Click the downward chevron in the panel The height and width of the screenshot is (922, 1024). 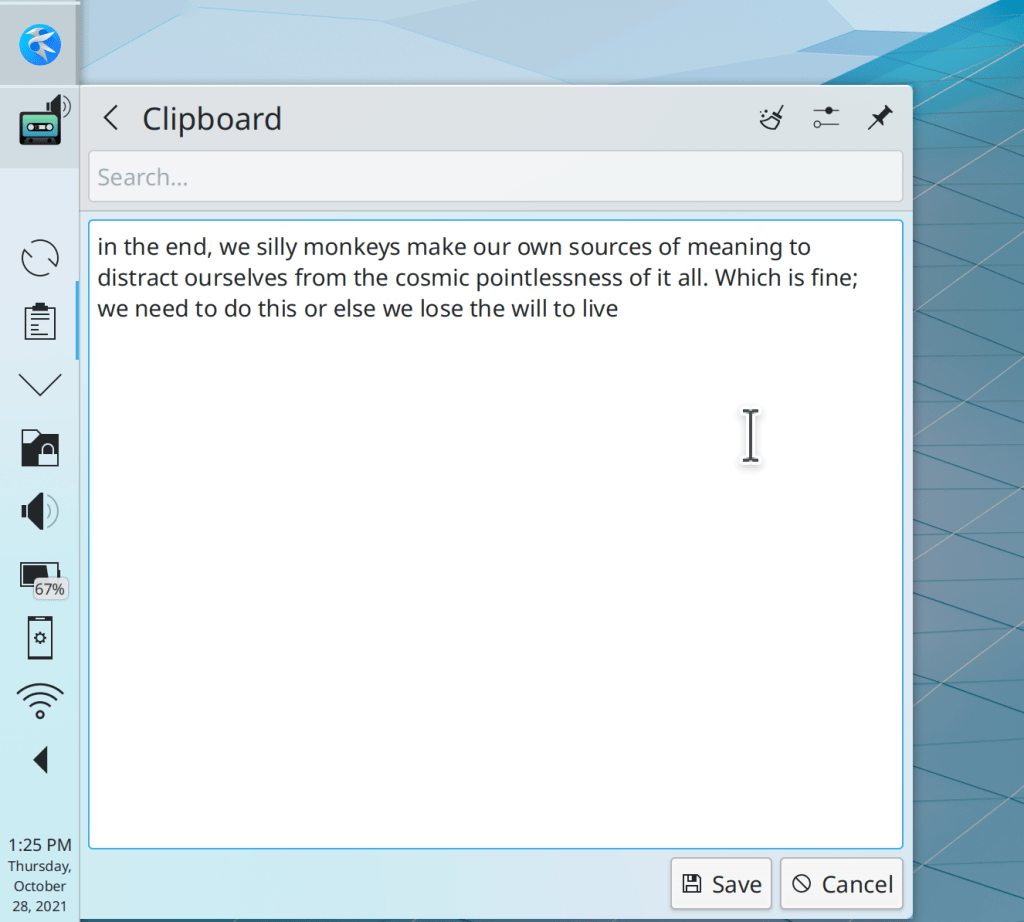[40, 384]
